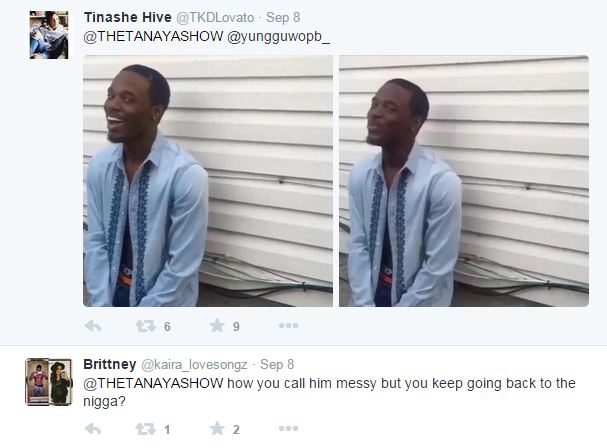
Task: Open @yungguwopb_ mention in first tweet
Action: coord(278,37)
